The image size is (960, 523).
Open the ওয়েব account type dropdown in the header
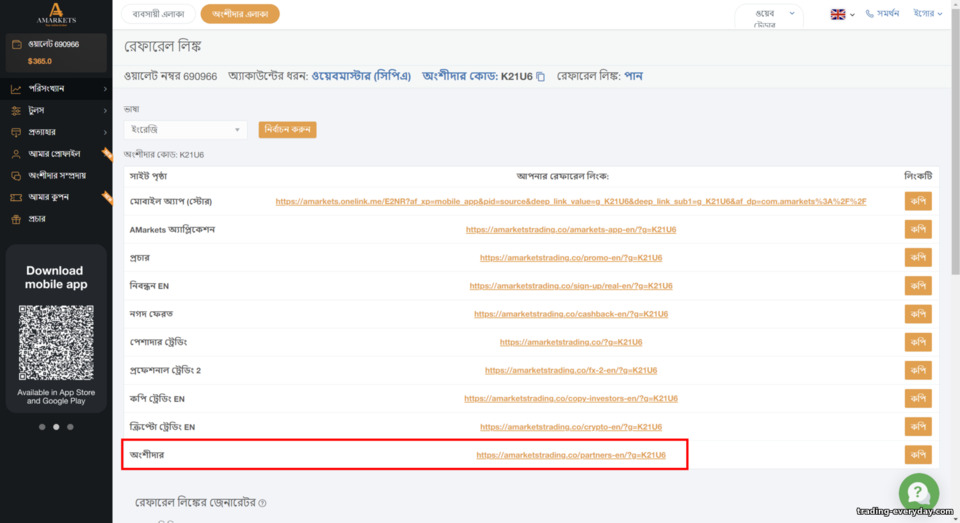click(768, 17)
